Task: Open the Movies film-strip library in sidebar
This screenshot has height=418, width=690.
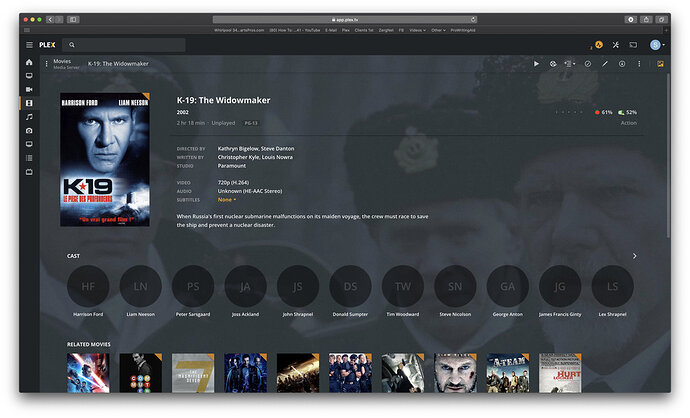Action: tap(29, 103)
